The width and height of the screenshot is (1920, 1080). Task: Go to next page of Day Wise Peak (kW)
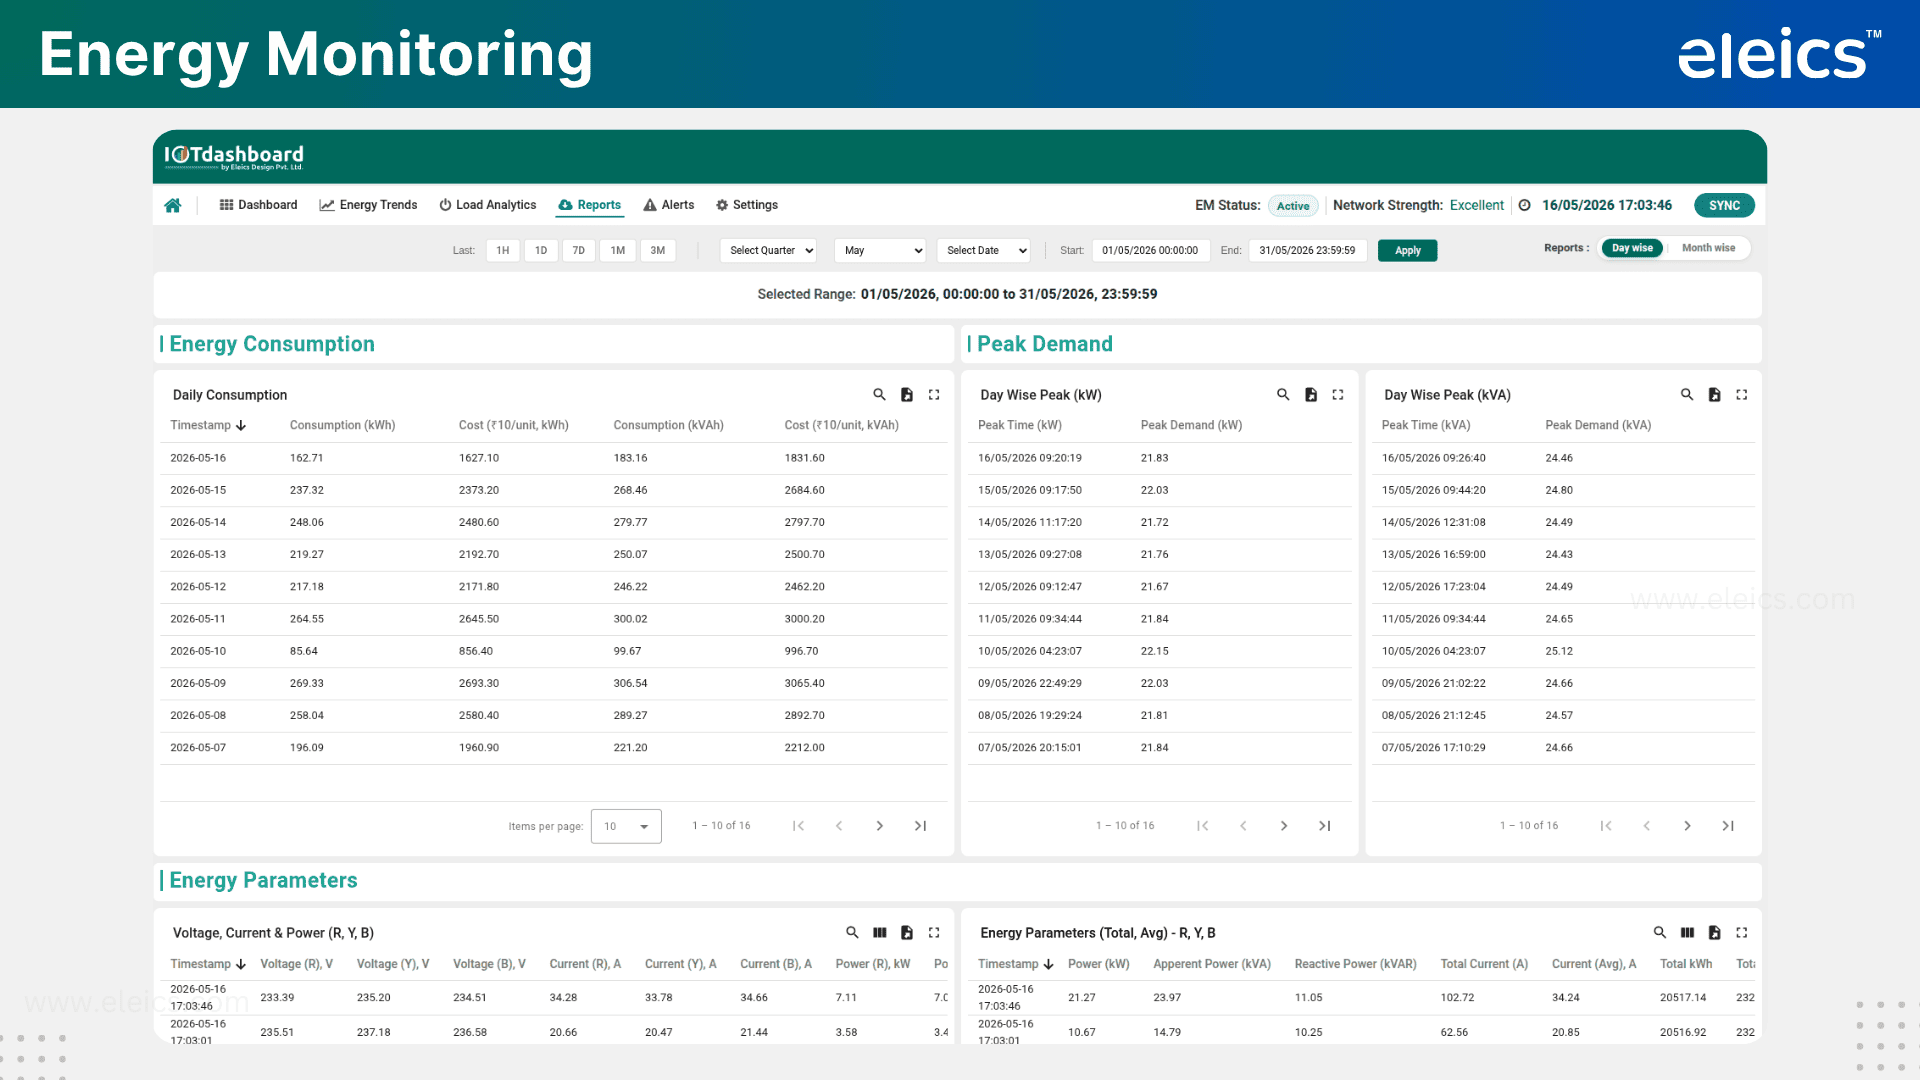[1284, 826]
